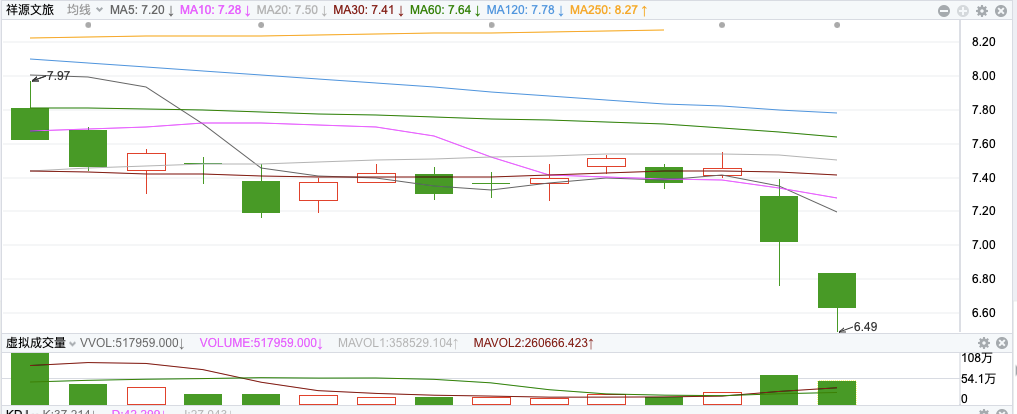Click the orange MA250 line

click(x=348, y=34)
